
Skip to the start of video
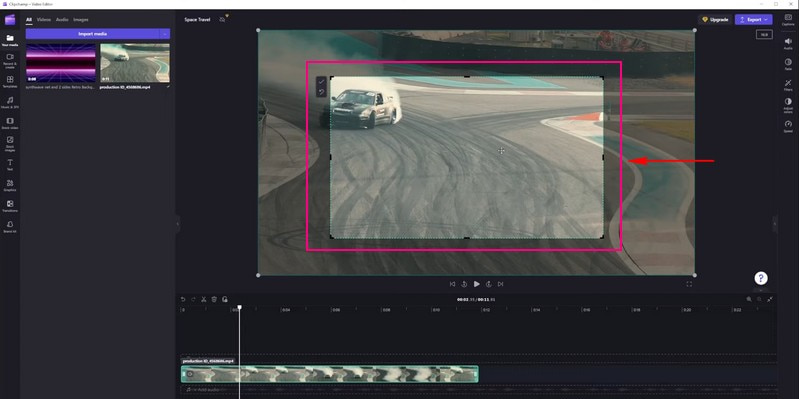pyautogui.click(x=452, y=284)
